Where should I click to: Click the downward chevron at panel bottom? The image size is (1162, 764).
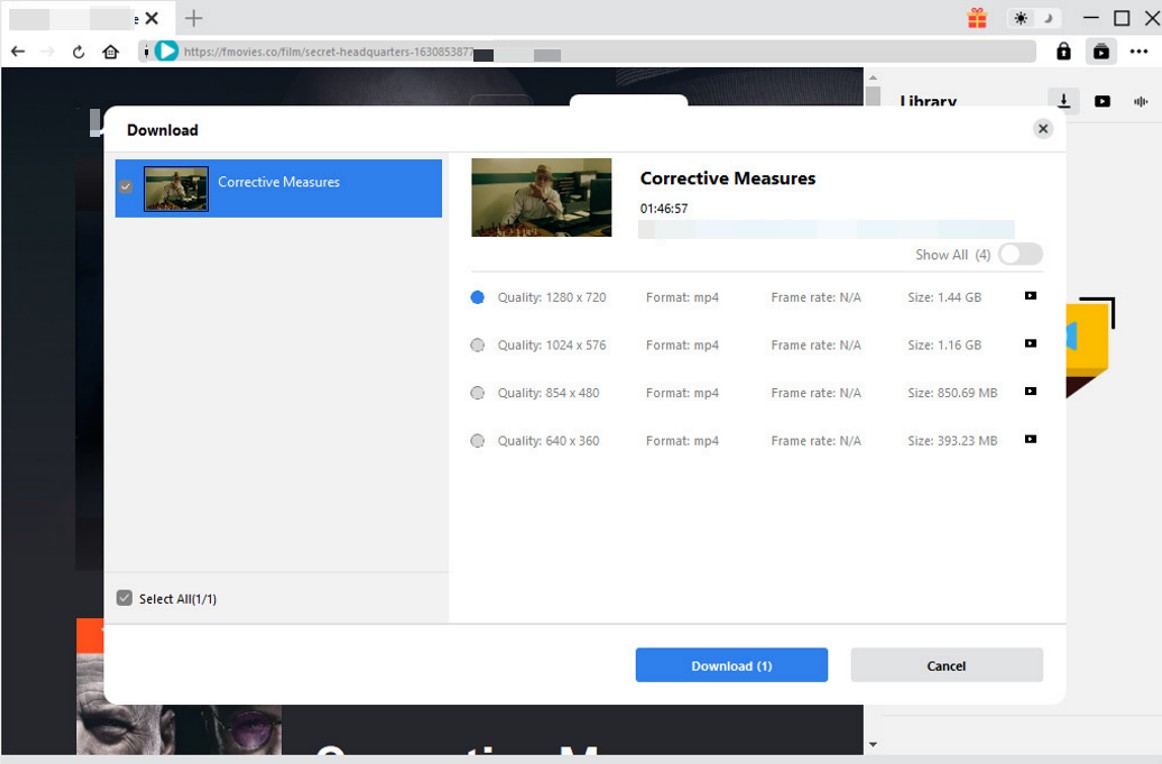tap(872, 743)
